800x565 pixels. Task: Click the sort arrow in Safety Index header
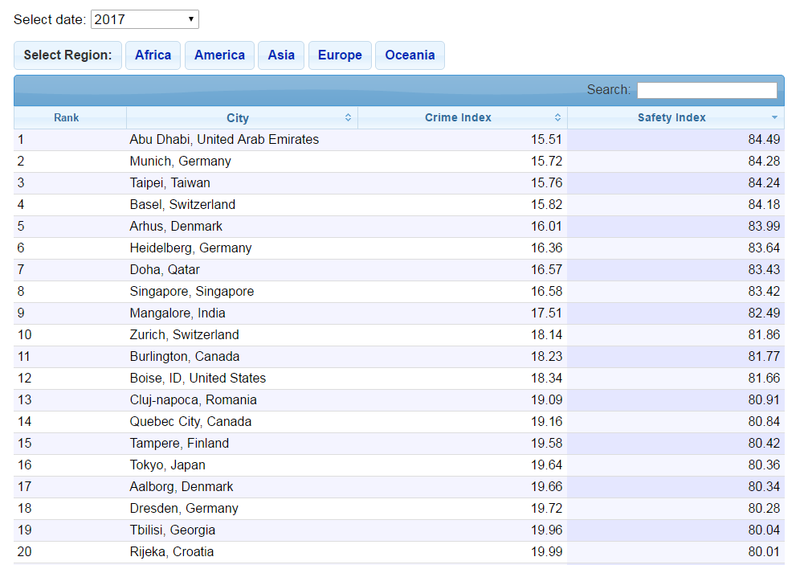click(x=774, y=118)
